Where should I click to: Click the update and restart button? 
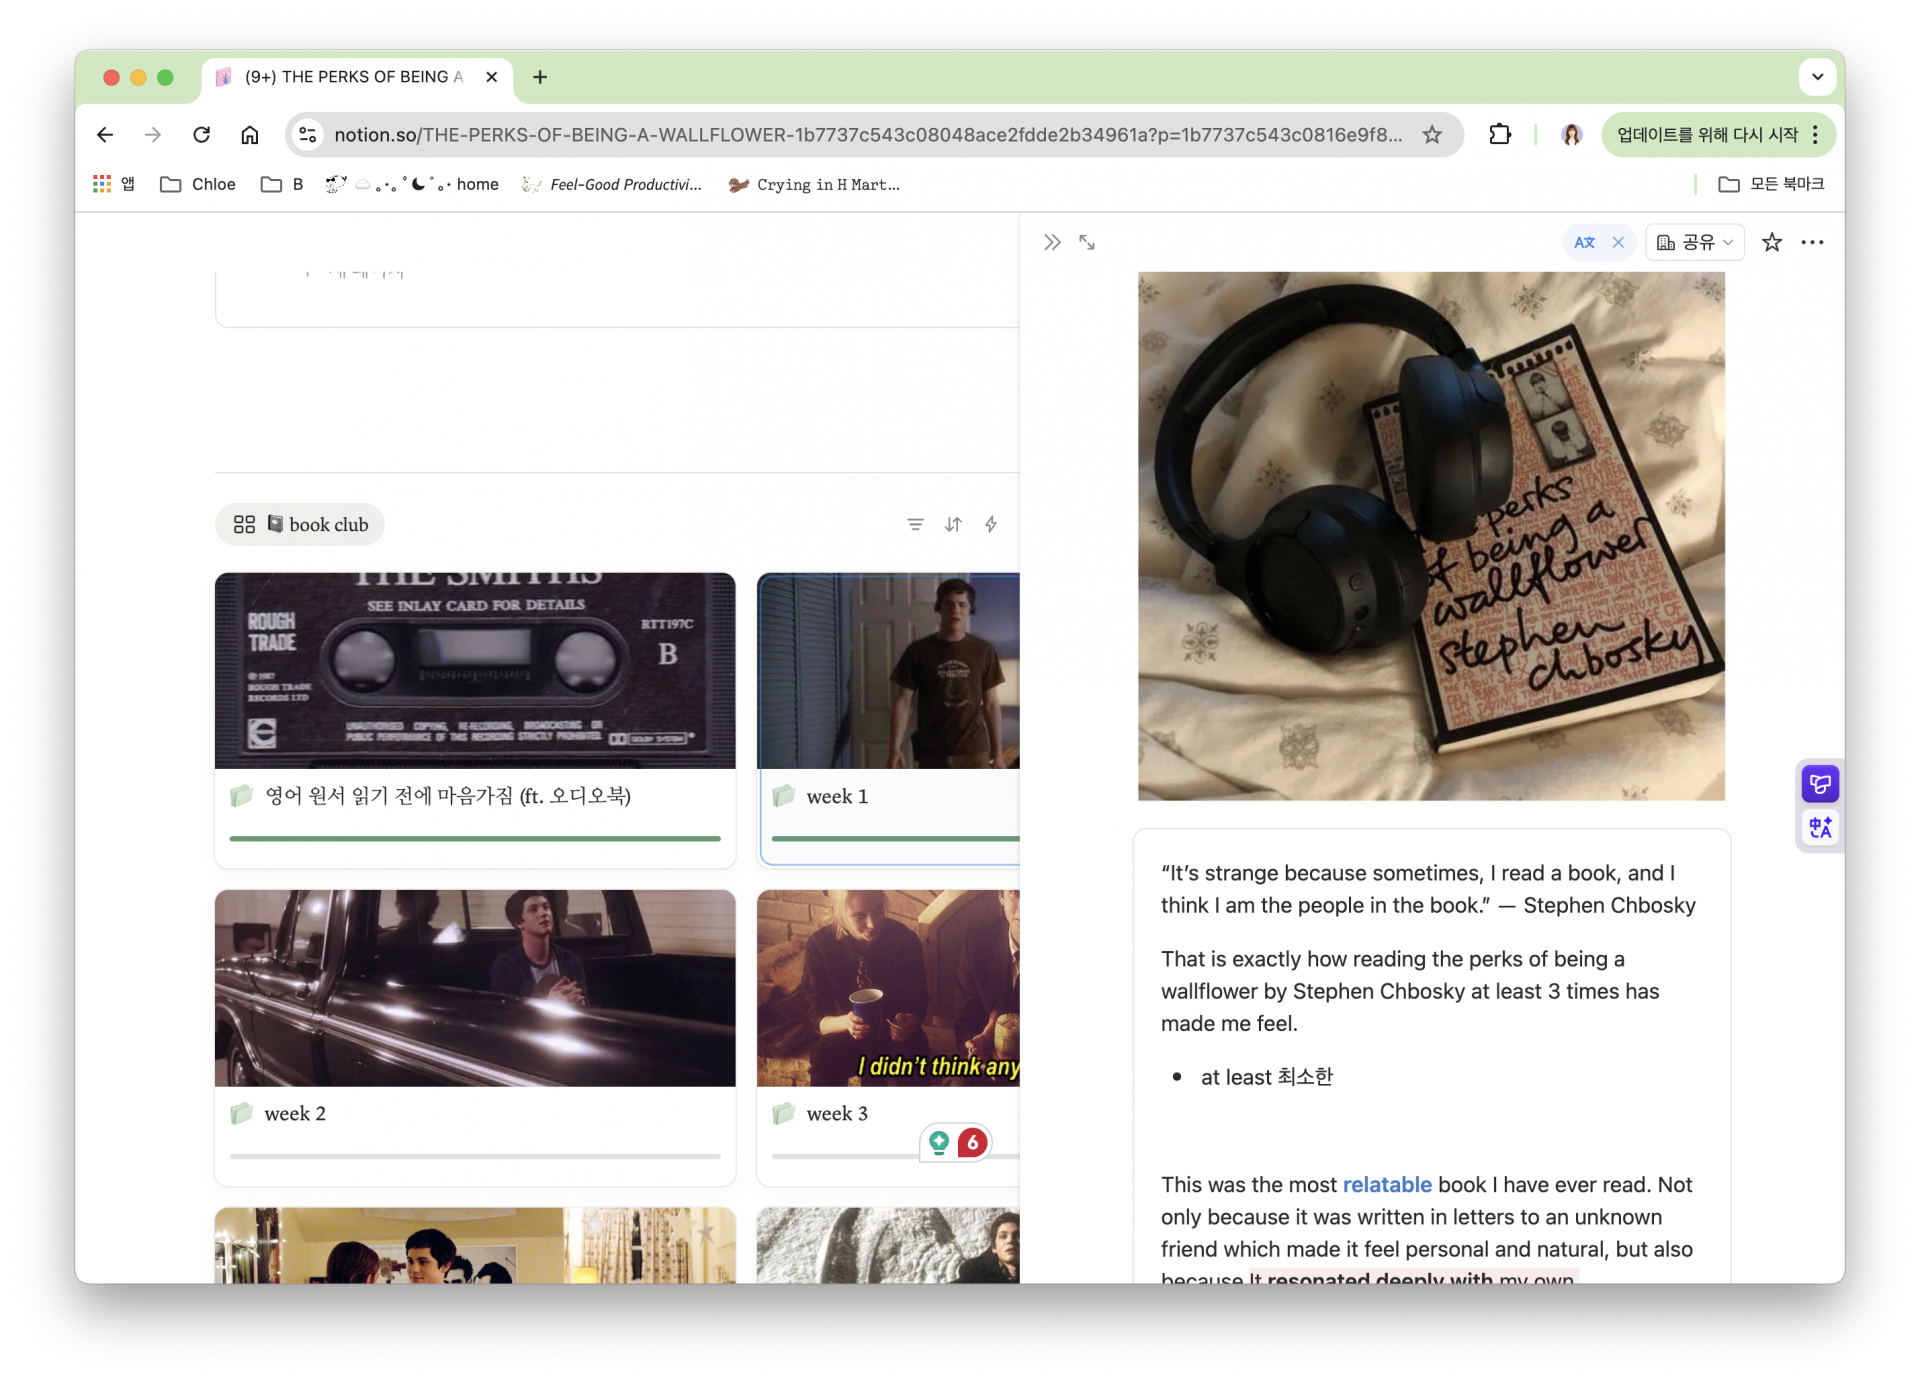pos(1707,135)
